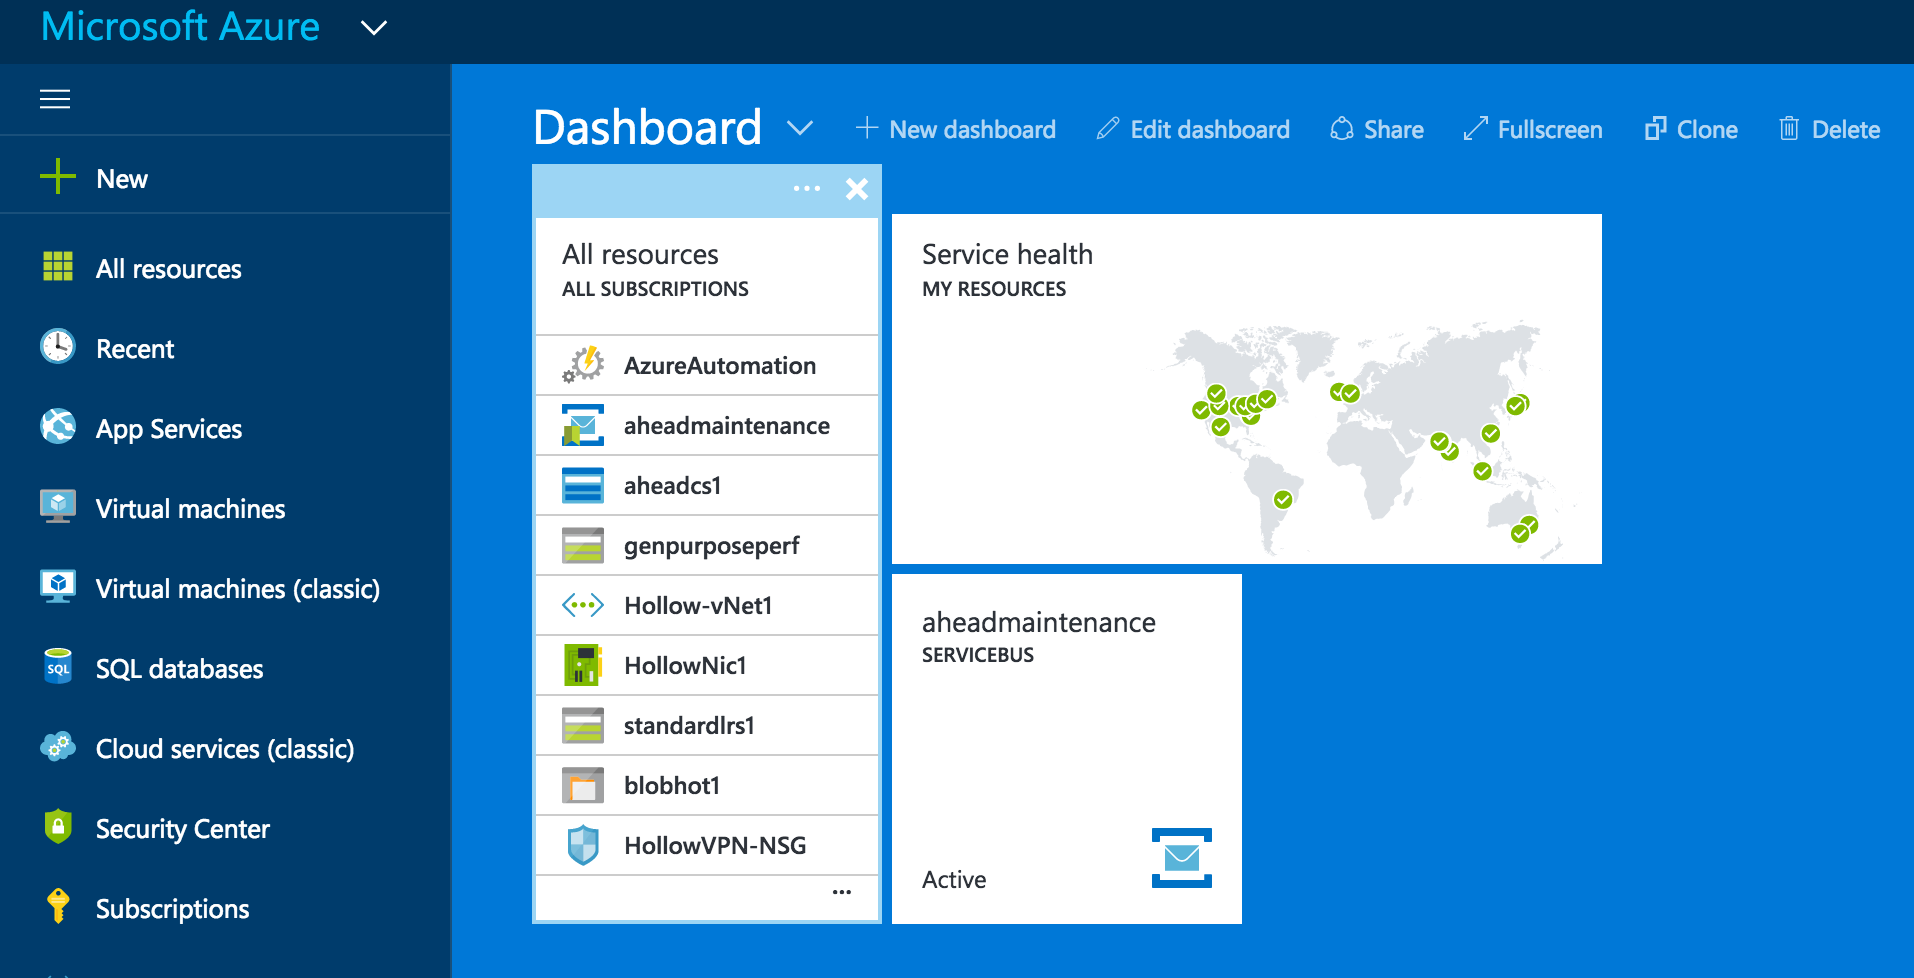Show more resources via bottom ellipsis
Viewport: 1914px width, 978px height.
[x=841, y=892]
